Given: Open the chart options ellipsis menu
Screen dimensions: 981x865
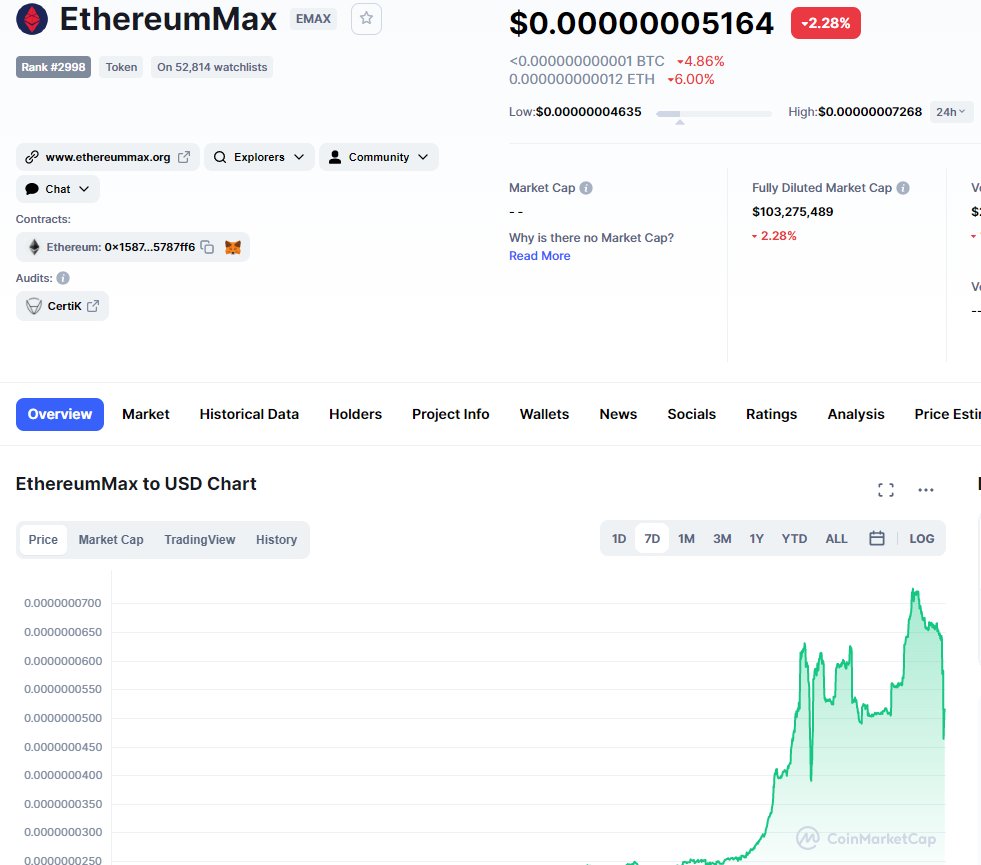Looking at the screenshot, I should (x=925, y=490).
